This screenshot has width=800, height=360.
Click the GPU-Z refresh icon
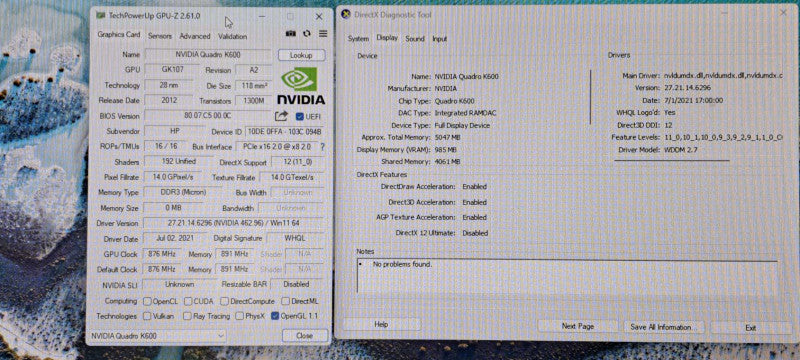[x=307, y=34]
